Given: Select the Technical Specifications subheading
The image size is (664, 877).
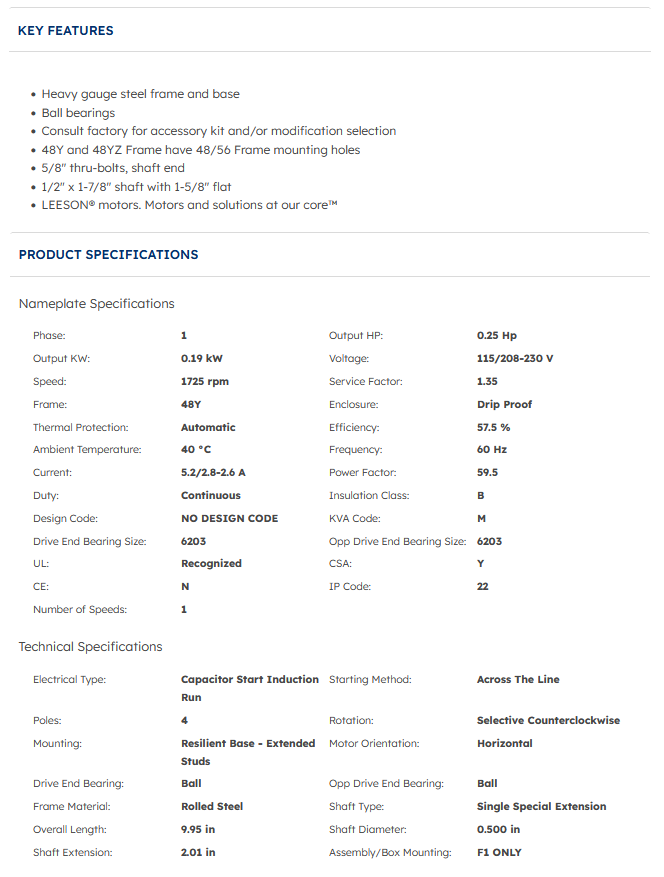Looking at the screenshot, I should click(90, 647).
